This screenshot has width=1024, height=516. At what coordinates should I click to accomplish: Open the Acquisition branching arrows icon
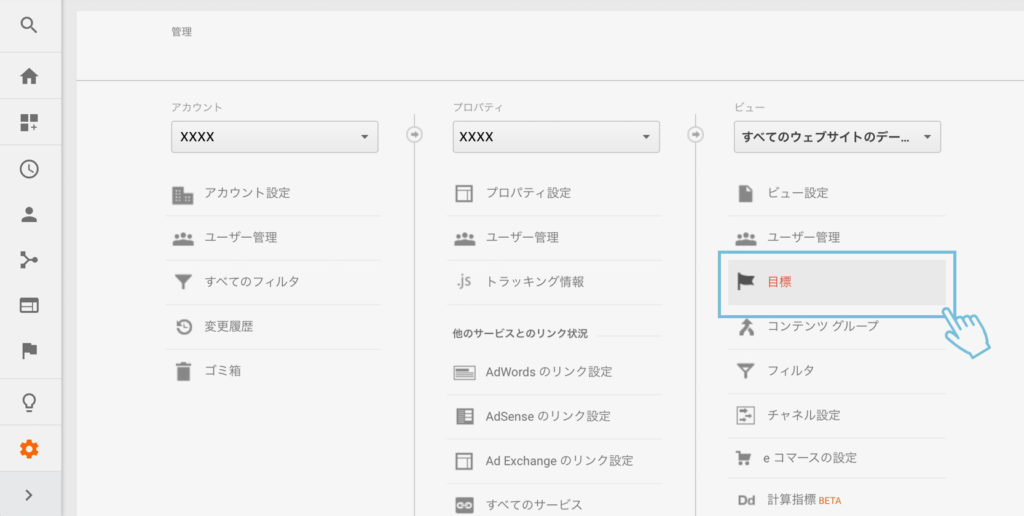pos(29,260)
